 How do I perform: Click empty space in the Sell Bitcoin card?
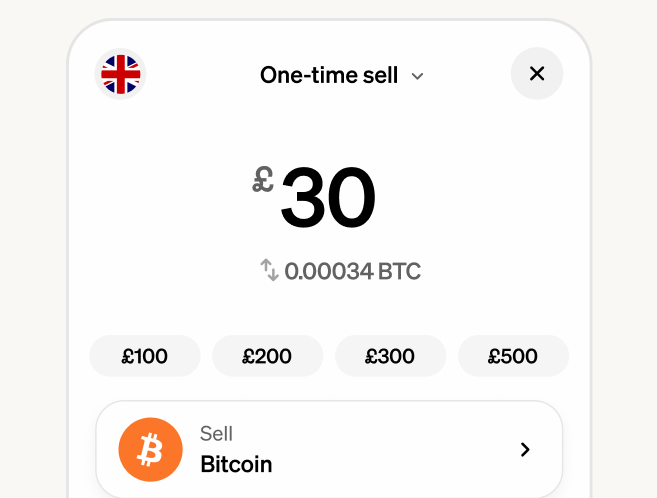400,450
